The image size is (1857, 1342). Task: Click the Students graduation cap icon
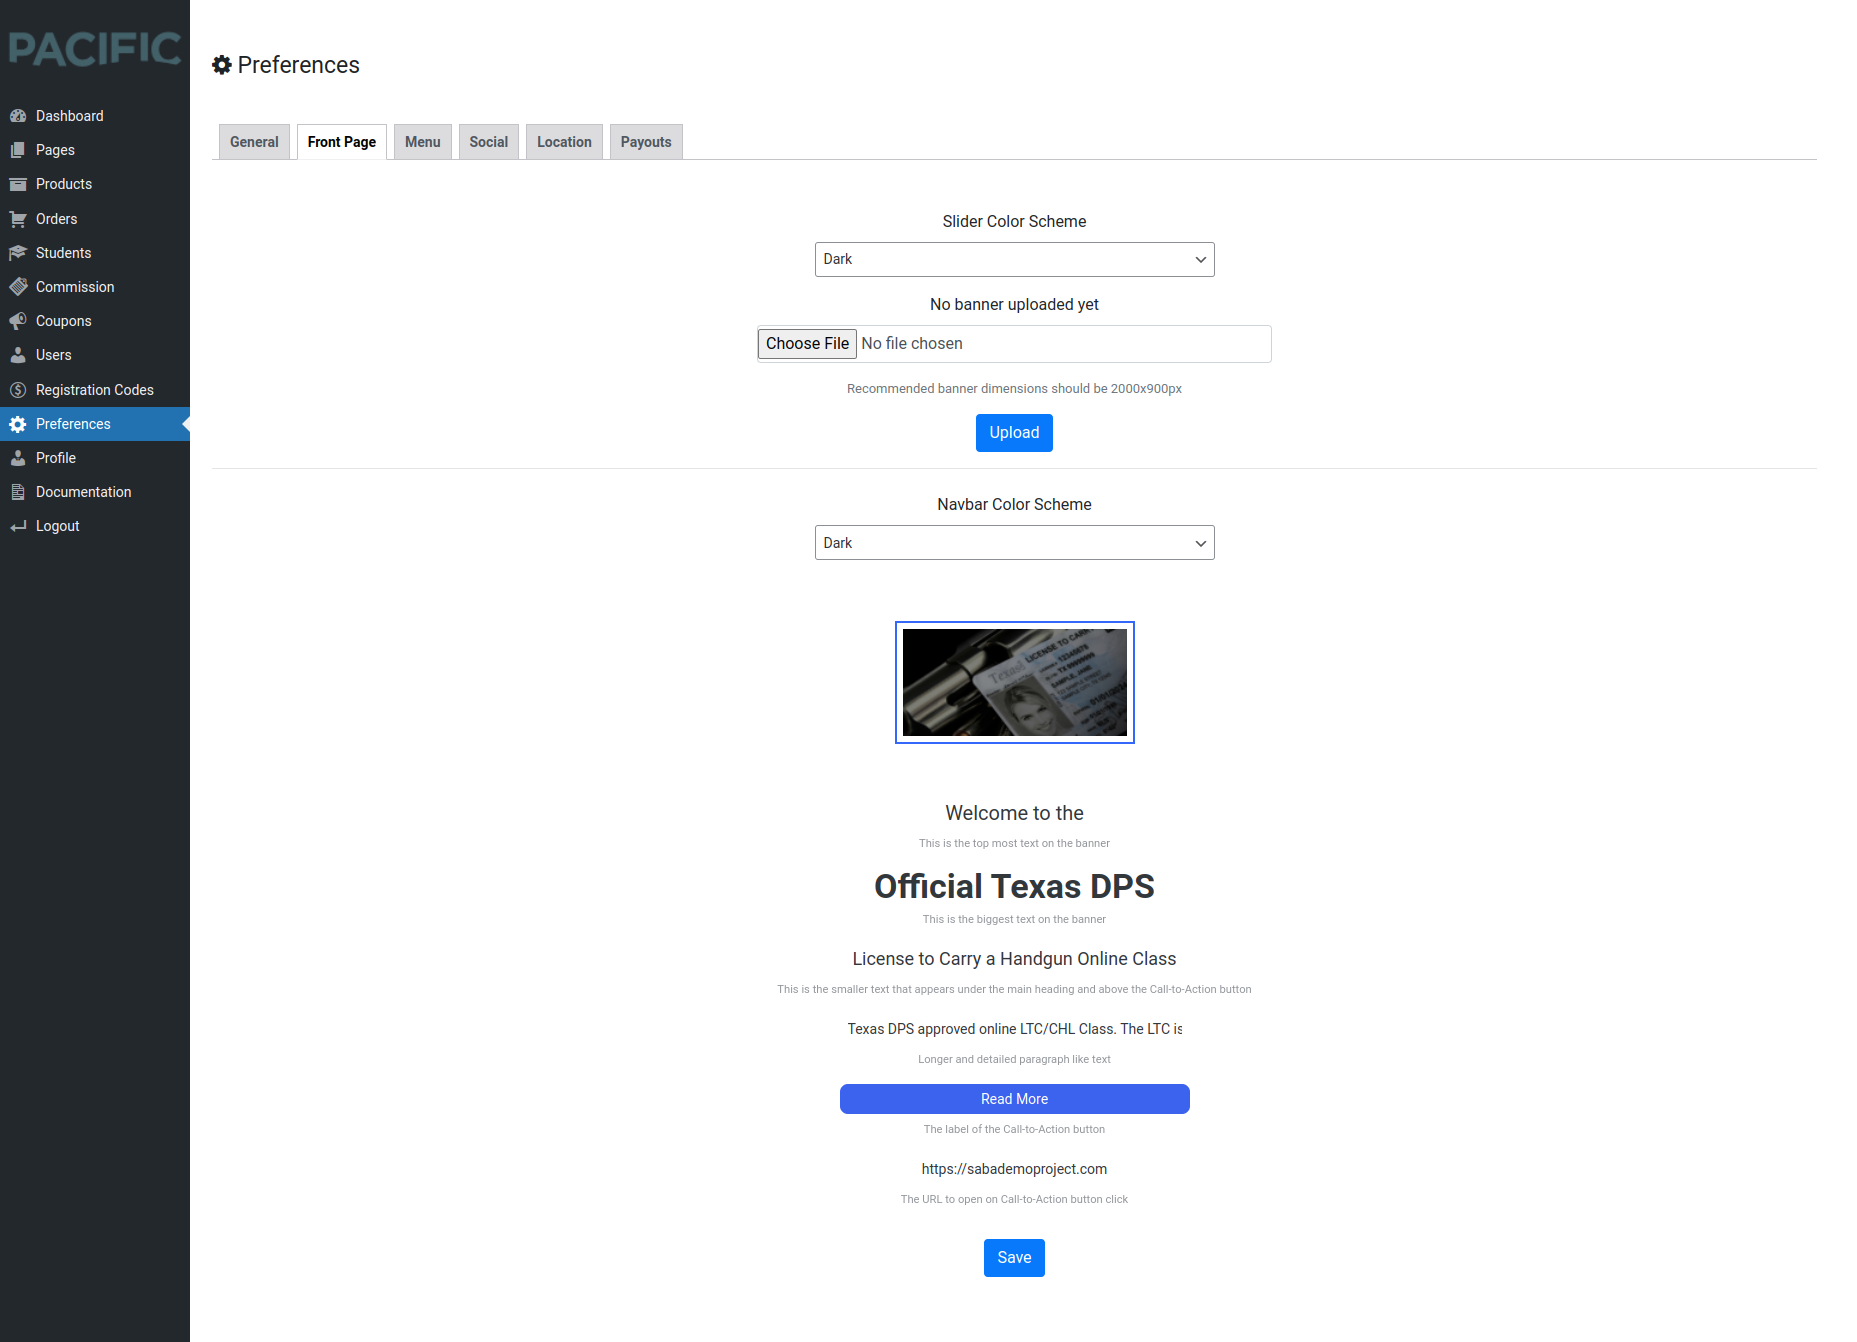tap(18, 253)
